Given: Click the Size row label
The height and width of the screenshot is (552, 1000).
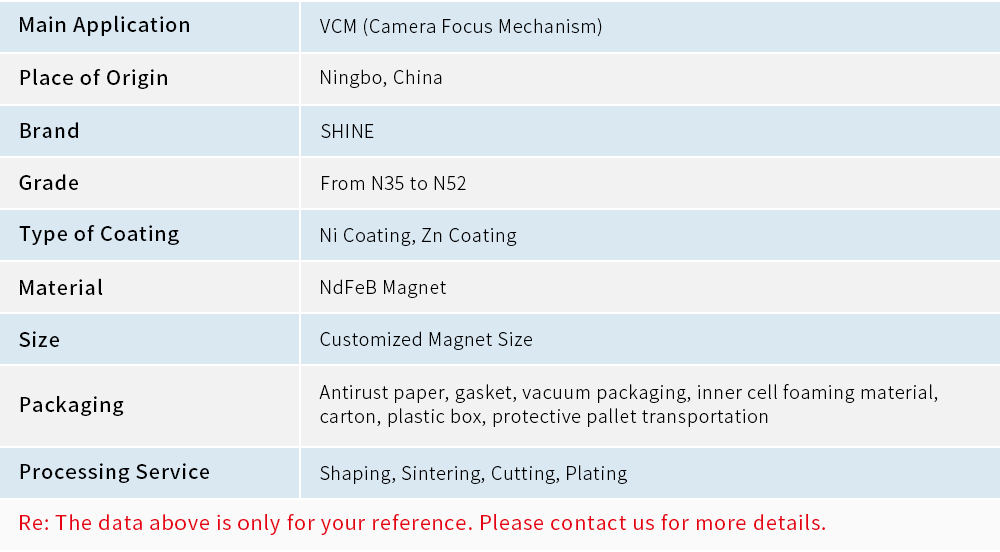Looking at the screenshot, I should [39, 340].
